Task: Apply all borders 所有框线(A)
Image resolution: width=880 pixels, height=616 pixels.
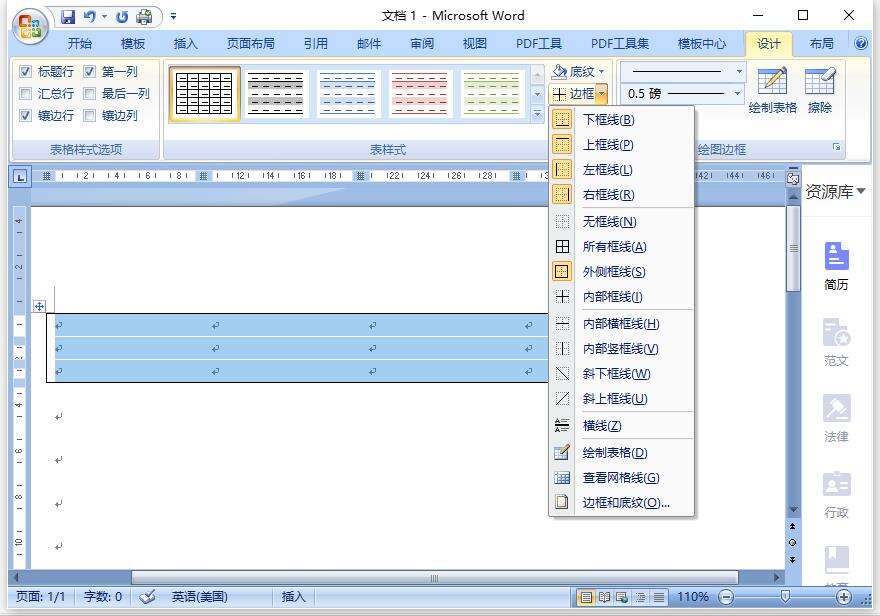Action: click(x=621, y=247)
